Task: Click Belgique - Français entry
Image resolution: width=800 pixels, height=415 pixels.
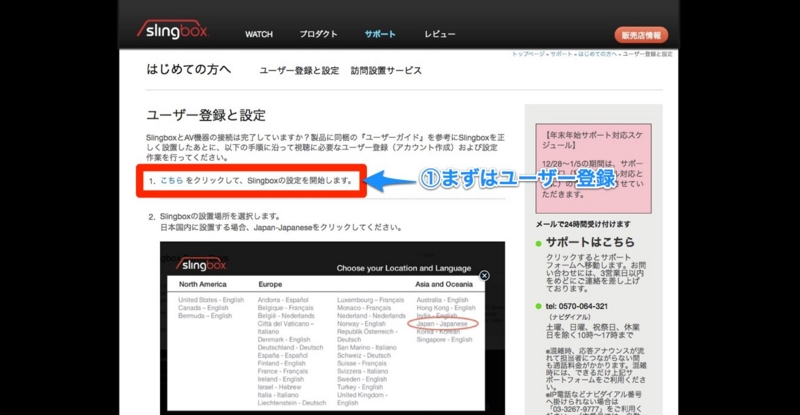Action: coord(286,308)
